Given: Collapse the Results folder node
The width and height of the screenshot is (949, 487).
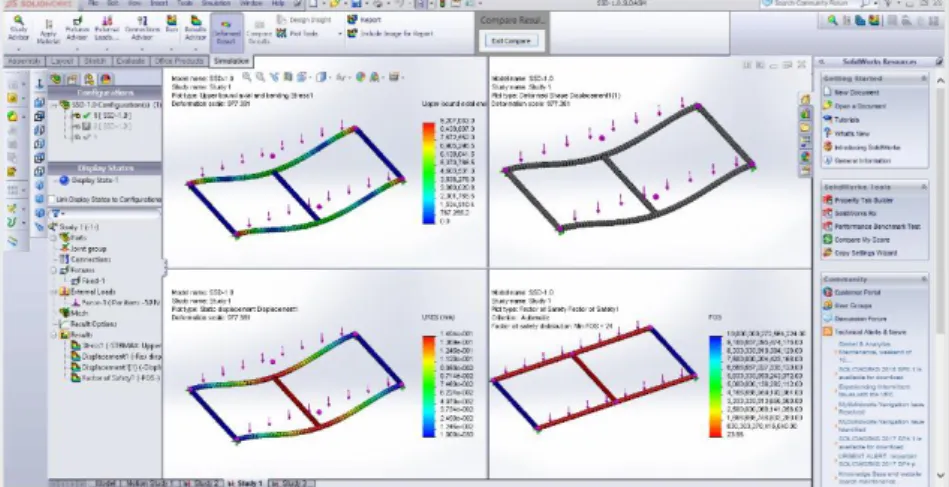Looking at the screenshot, I should (x=53, y=335).
